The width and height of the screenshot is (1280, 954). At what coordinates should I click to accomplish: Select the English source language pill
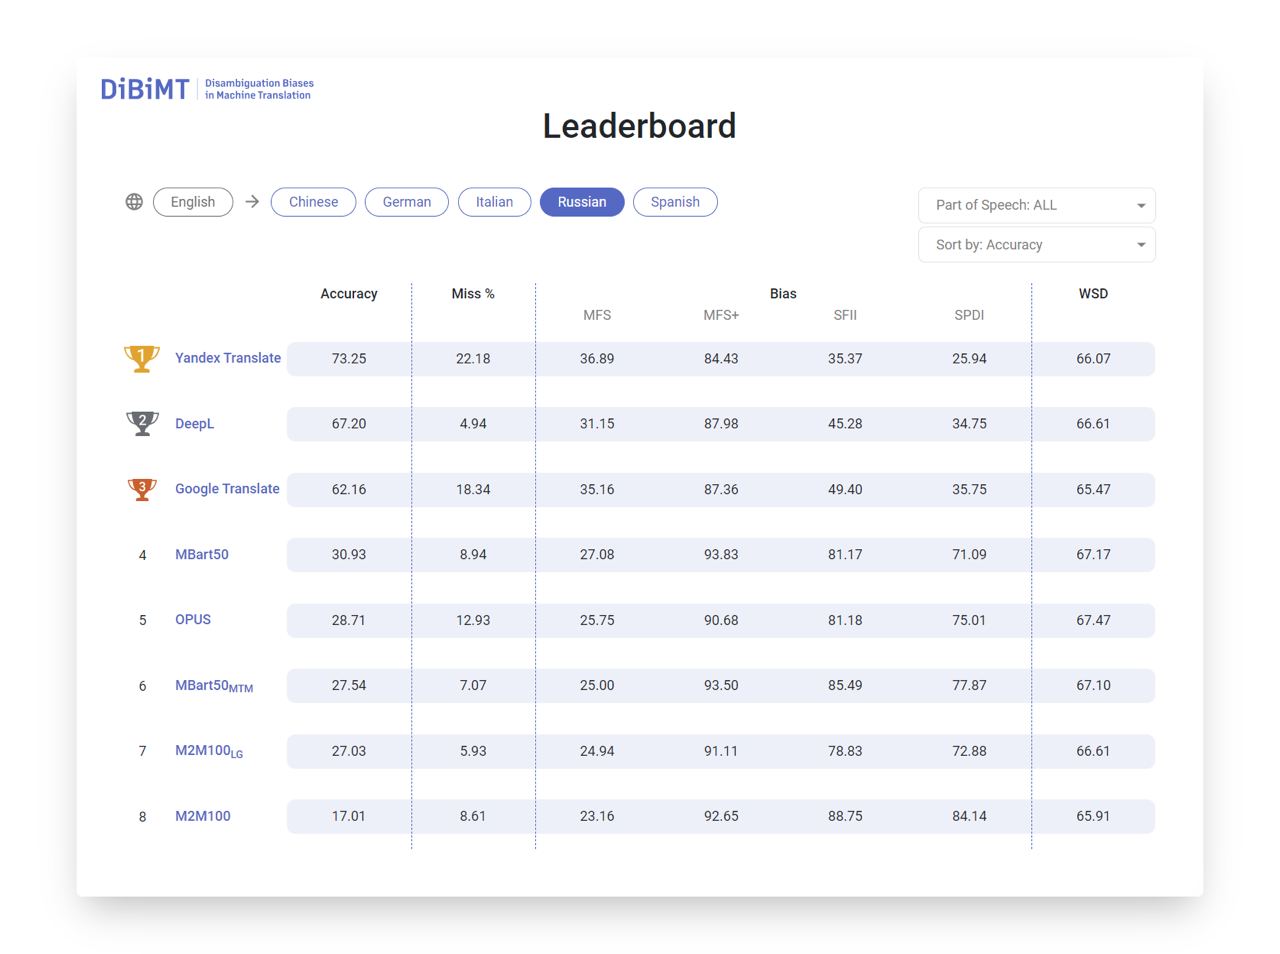193,202
